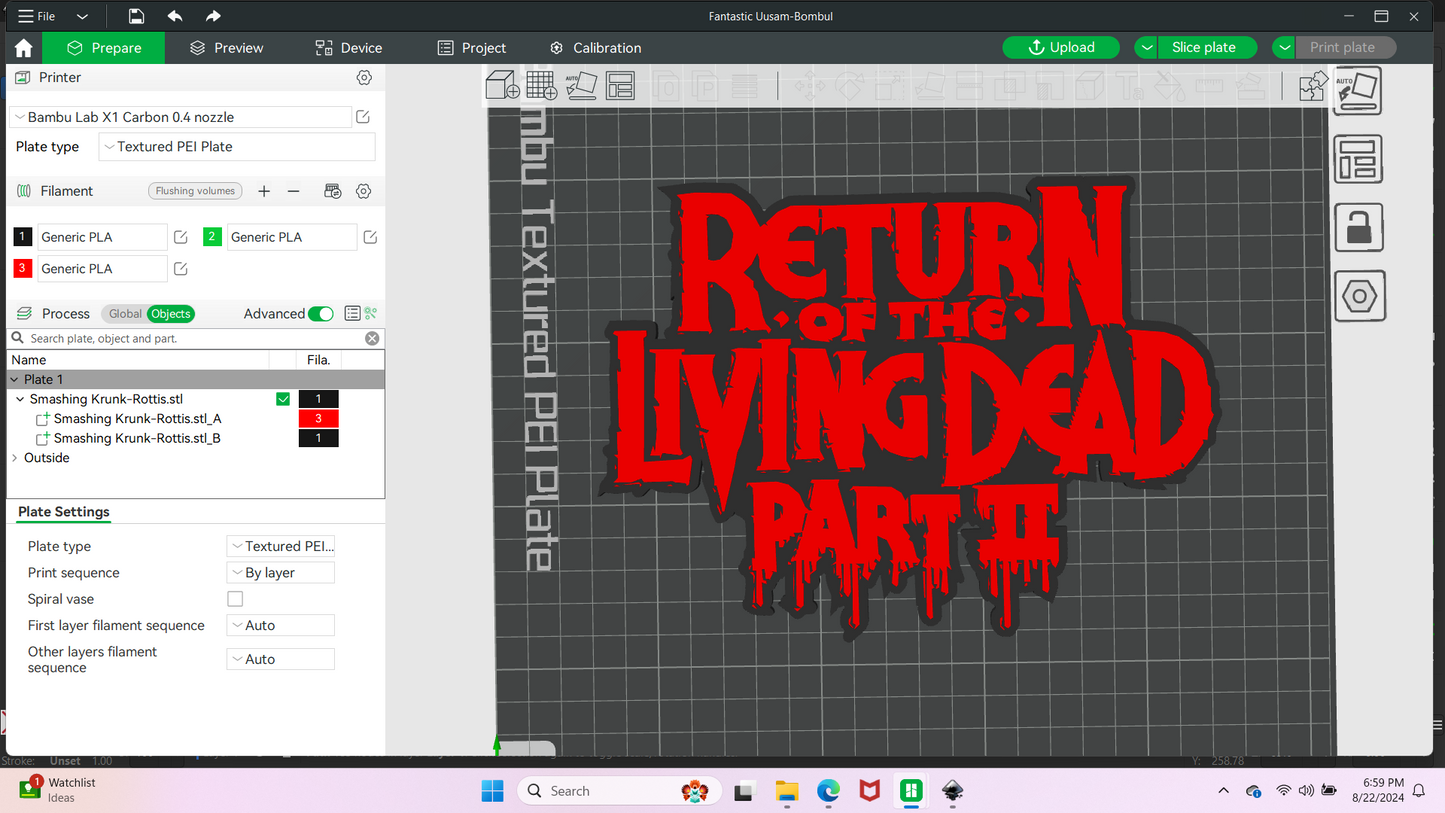The width and height of the screenshot is (1445, 813).
Task: Edit the Bambu Lab X1 Carbon preset
Action: [x=363, y=117]
